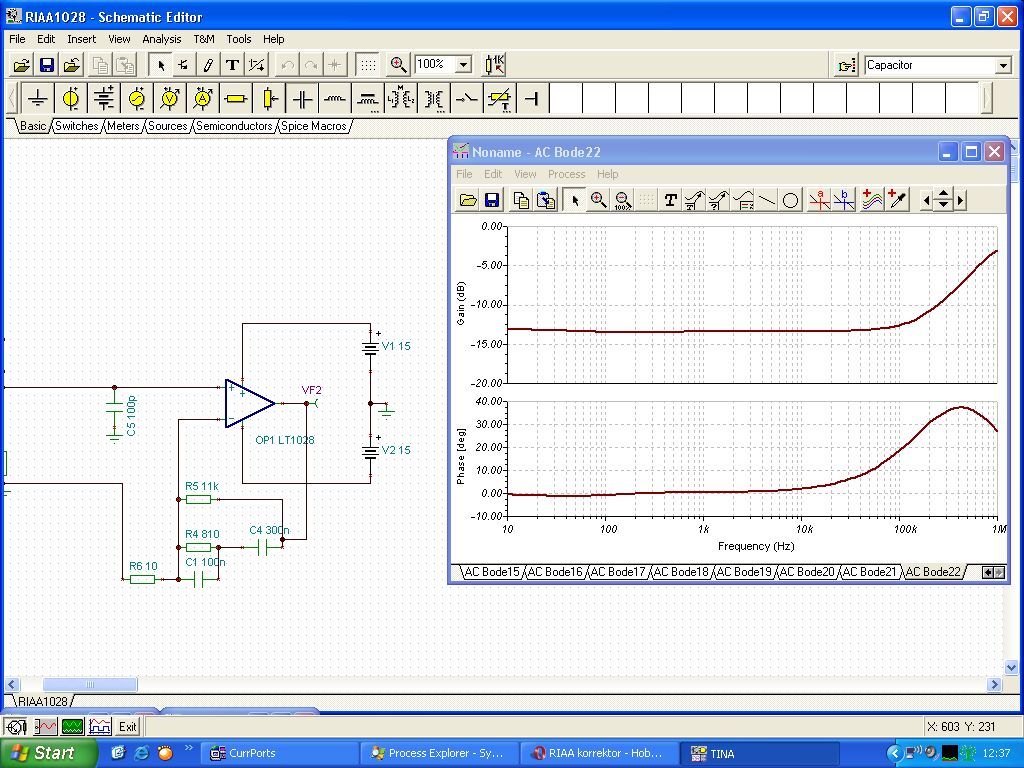
Task: Choose the wire drawing pencil tool
Action: coord(208,65)
